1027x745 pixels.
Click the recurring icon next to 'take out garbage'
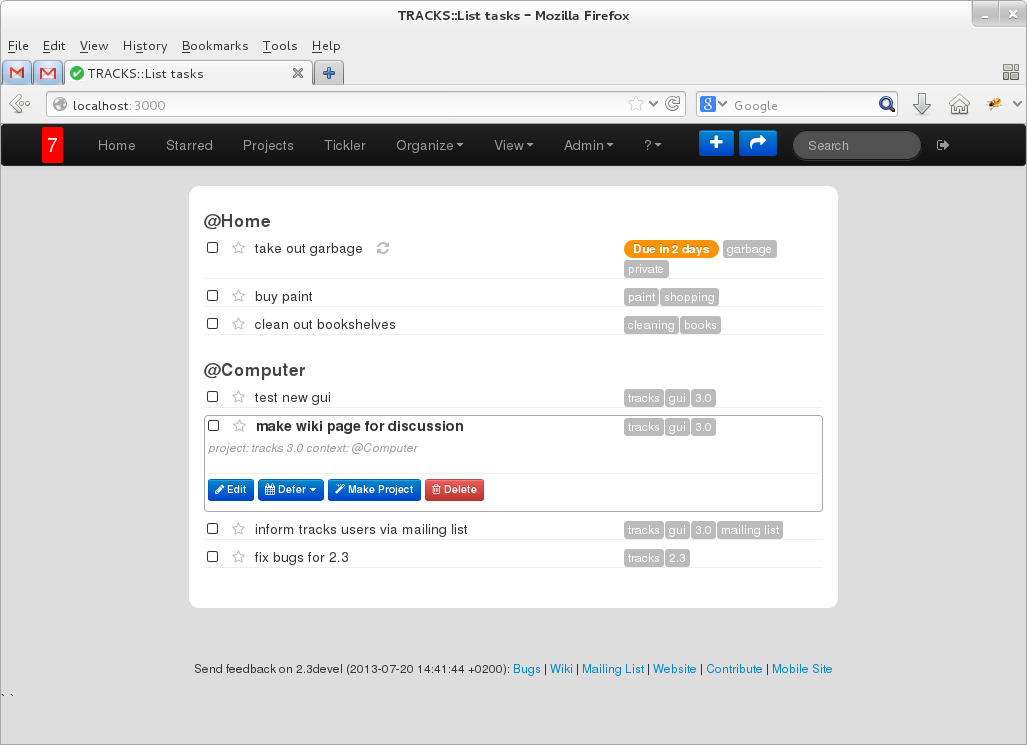coord(382,248)
